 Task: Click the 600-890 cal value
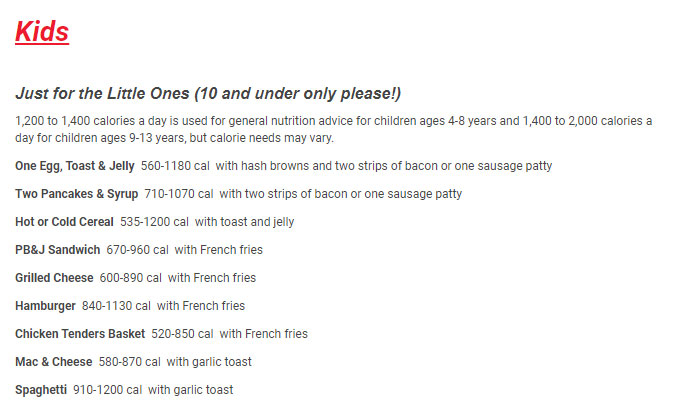[x=130, y=278]
